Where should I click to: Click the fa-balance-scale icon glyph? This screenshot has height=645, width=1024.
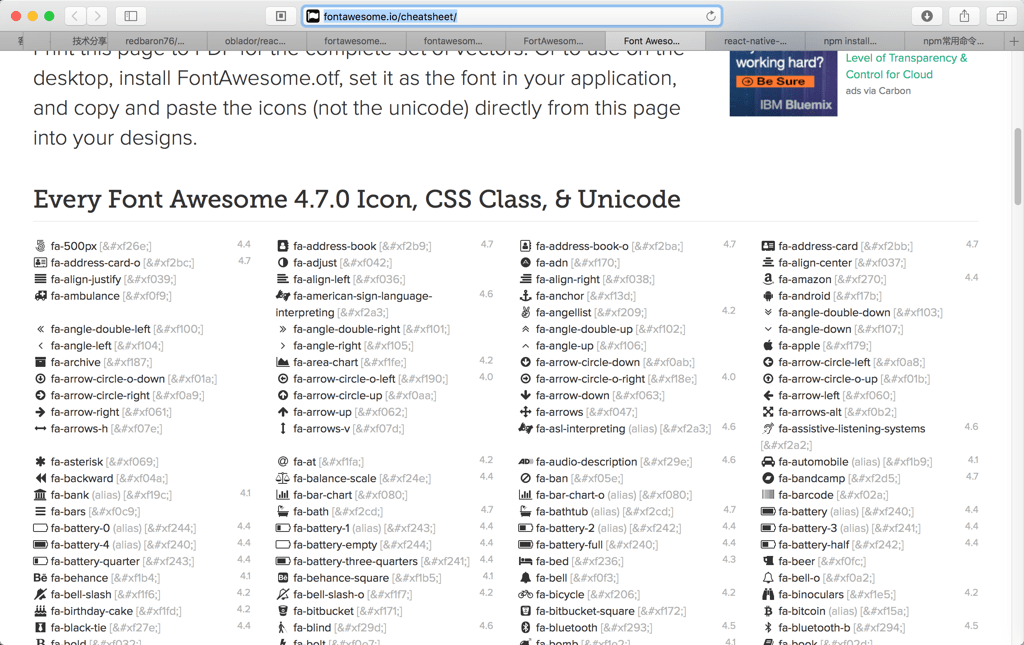283,479
